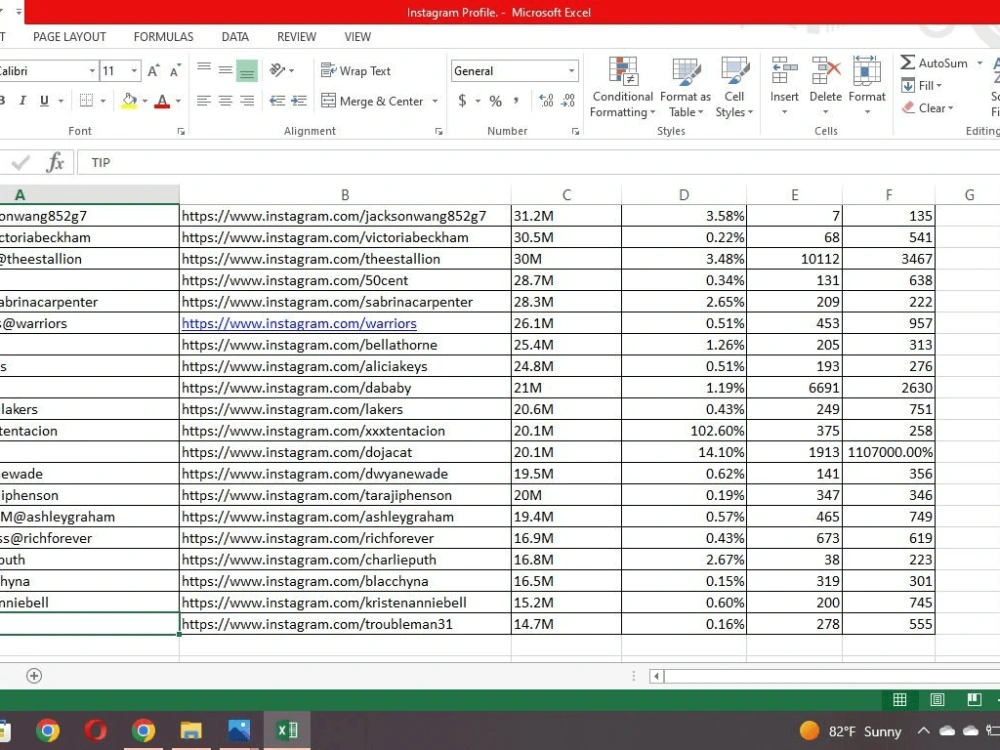Click Insert Function fx icon
Viewport: 1000px width, 750px height.
coord(55,163)
